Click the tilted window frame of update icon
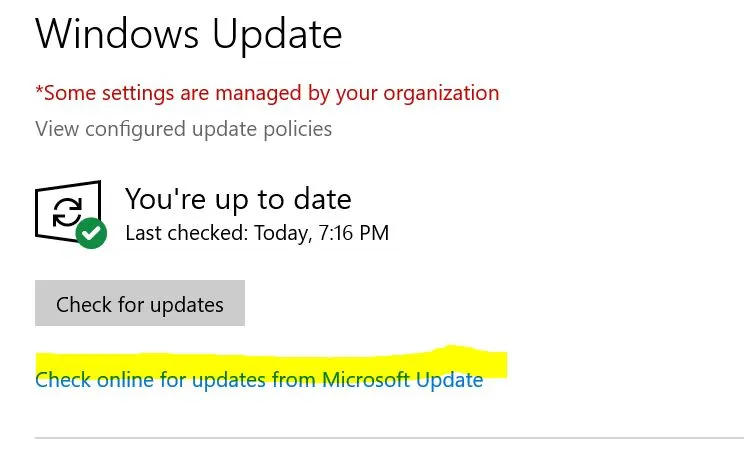The width and height of the screenshot is (744, 453). pyautogui.click(x=68, y=211)
